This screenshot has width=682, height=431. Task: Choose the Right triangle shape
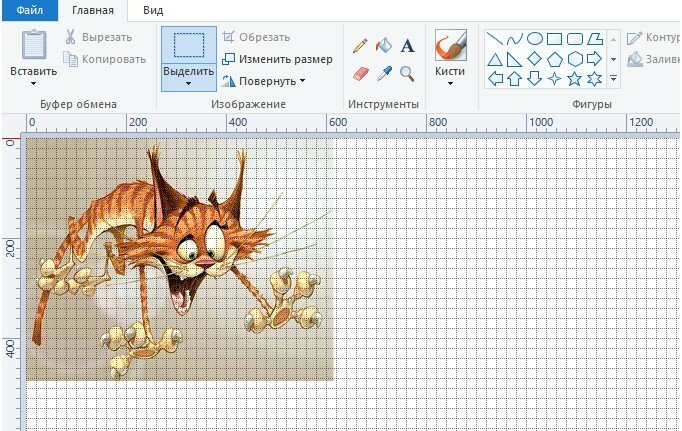point(515,60)
